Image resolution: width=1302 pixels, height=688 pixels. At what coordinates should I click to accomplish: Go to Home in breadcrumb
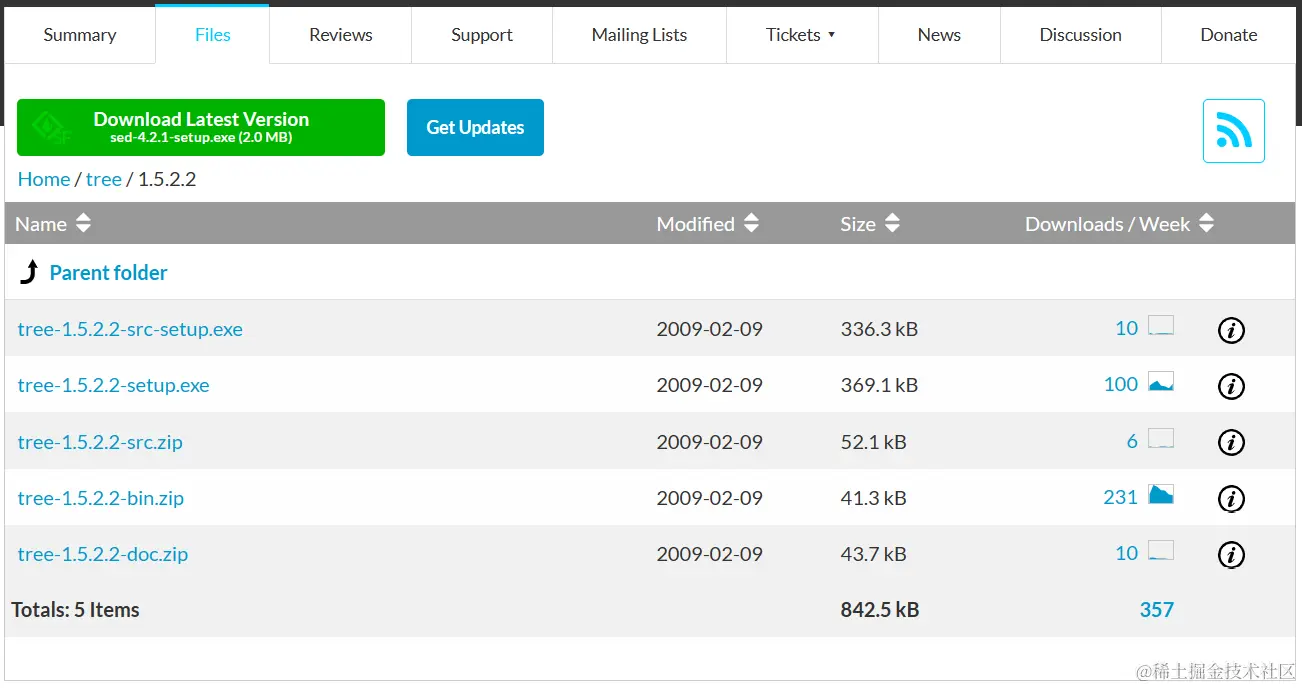44,179
